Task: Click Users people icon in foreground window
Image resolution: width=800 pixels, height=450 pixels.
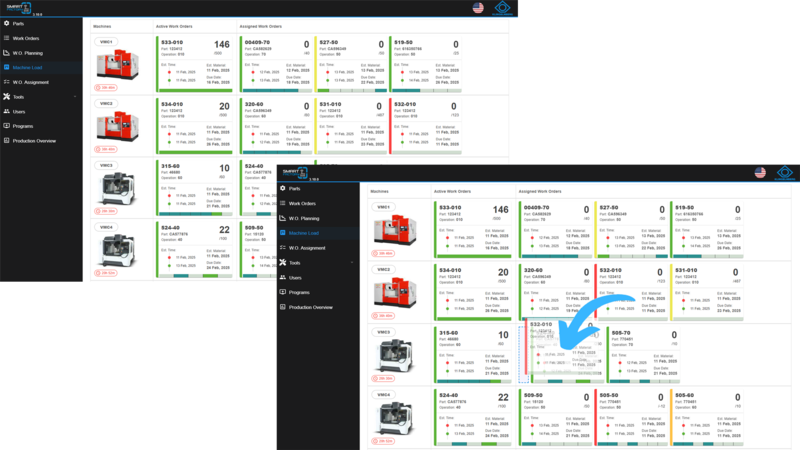Action: [x=283, y=277]
